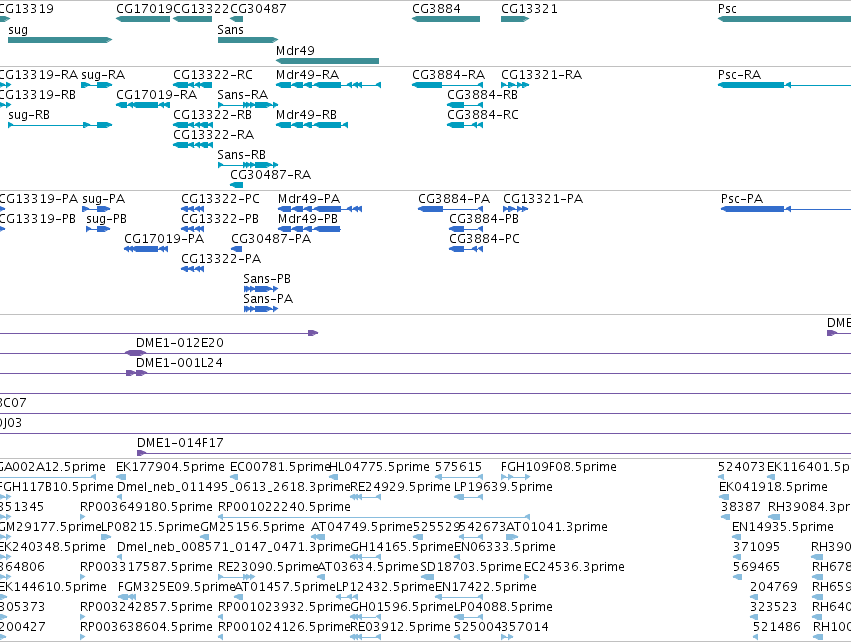Image resolution: width=851 pixels, height=642 pixels.
Task: Click the CG30487-PA protein label
Action: tap(271, 239)
